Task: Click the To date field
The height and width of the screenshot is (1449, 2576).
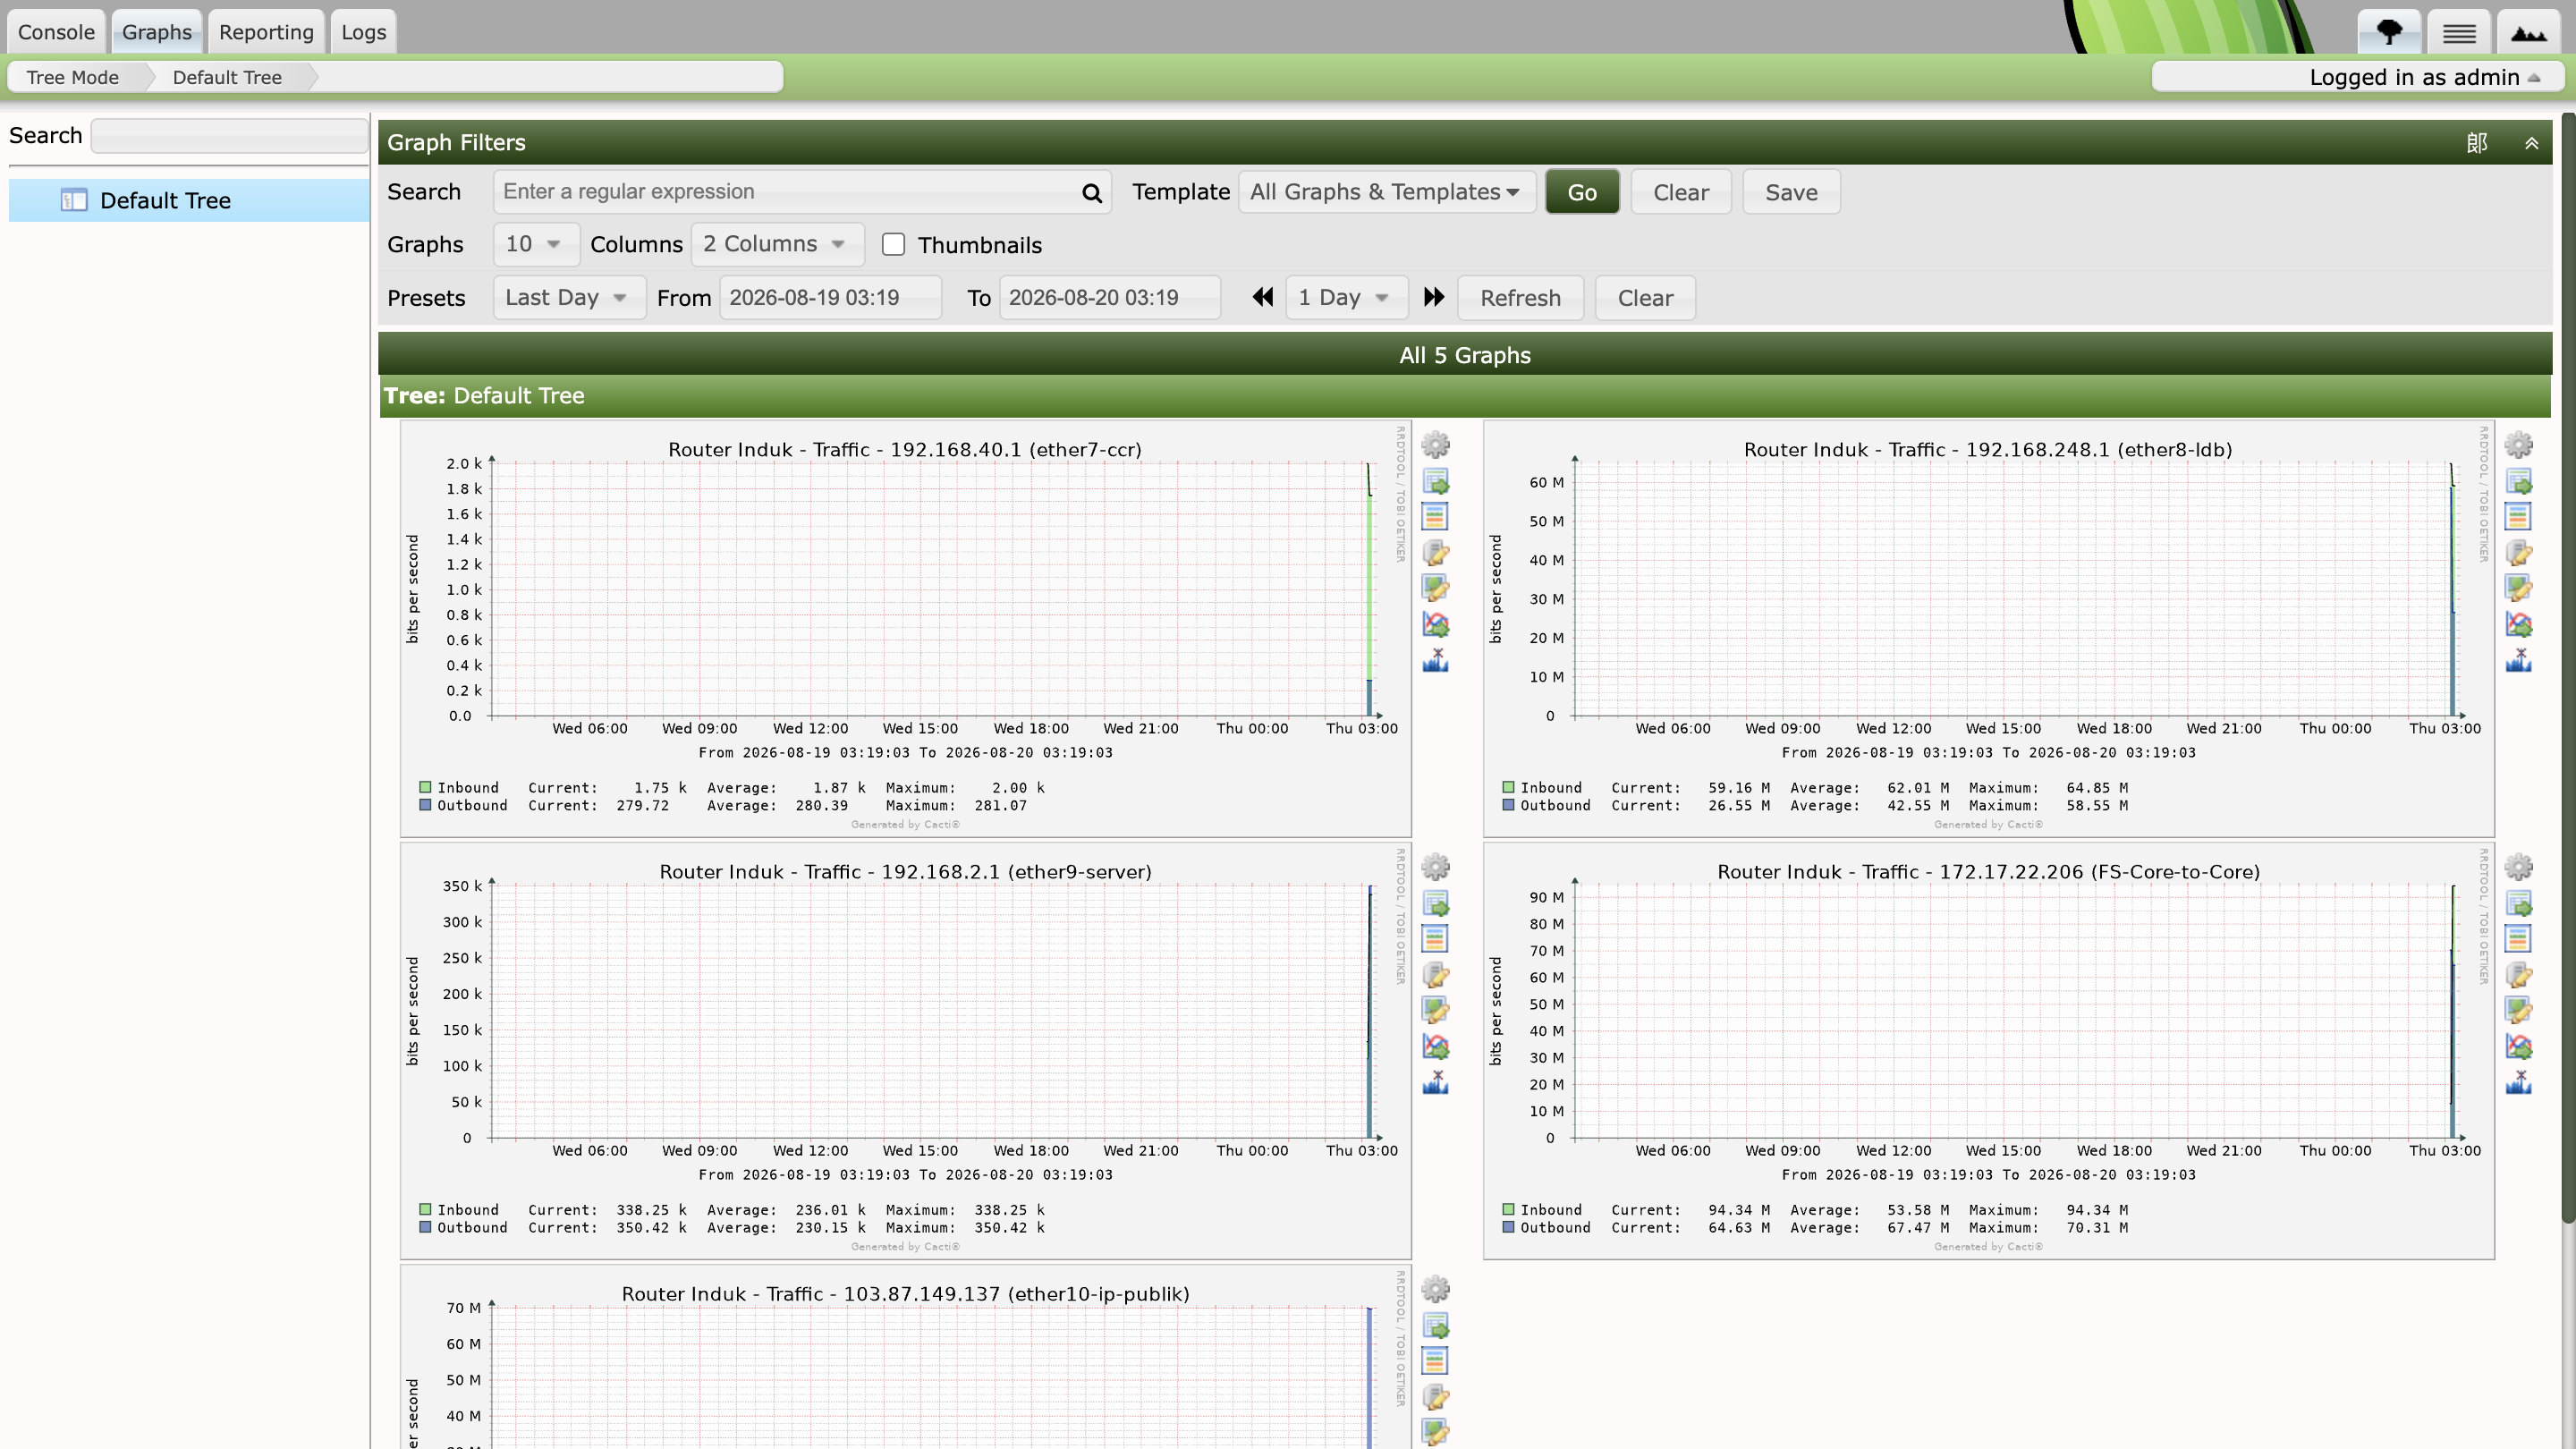Action: tap(1109, 297)
